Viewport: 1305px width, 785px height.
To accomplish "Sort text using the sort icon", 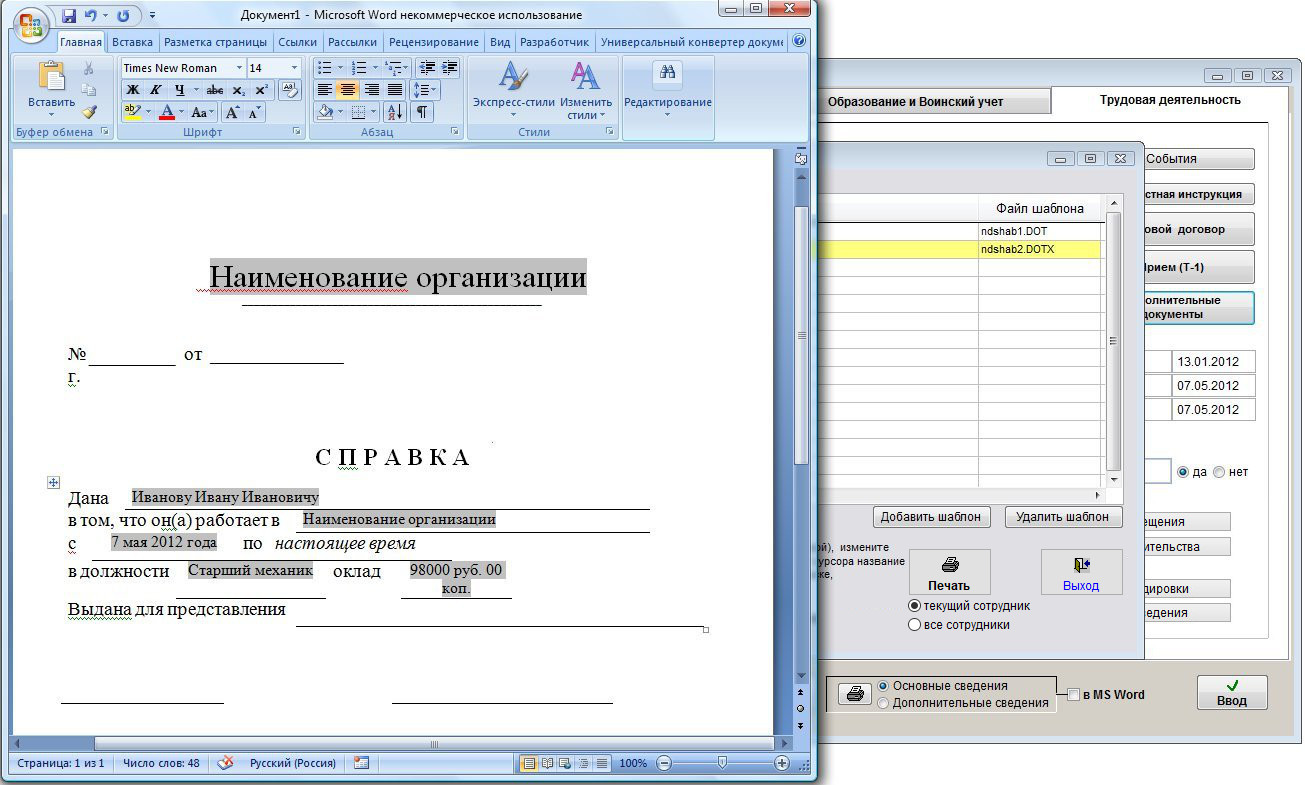I will click(x=394, y=113).
